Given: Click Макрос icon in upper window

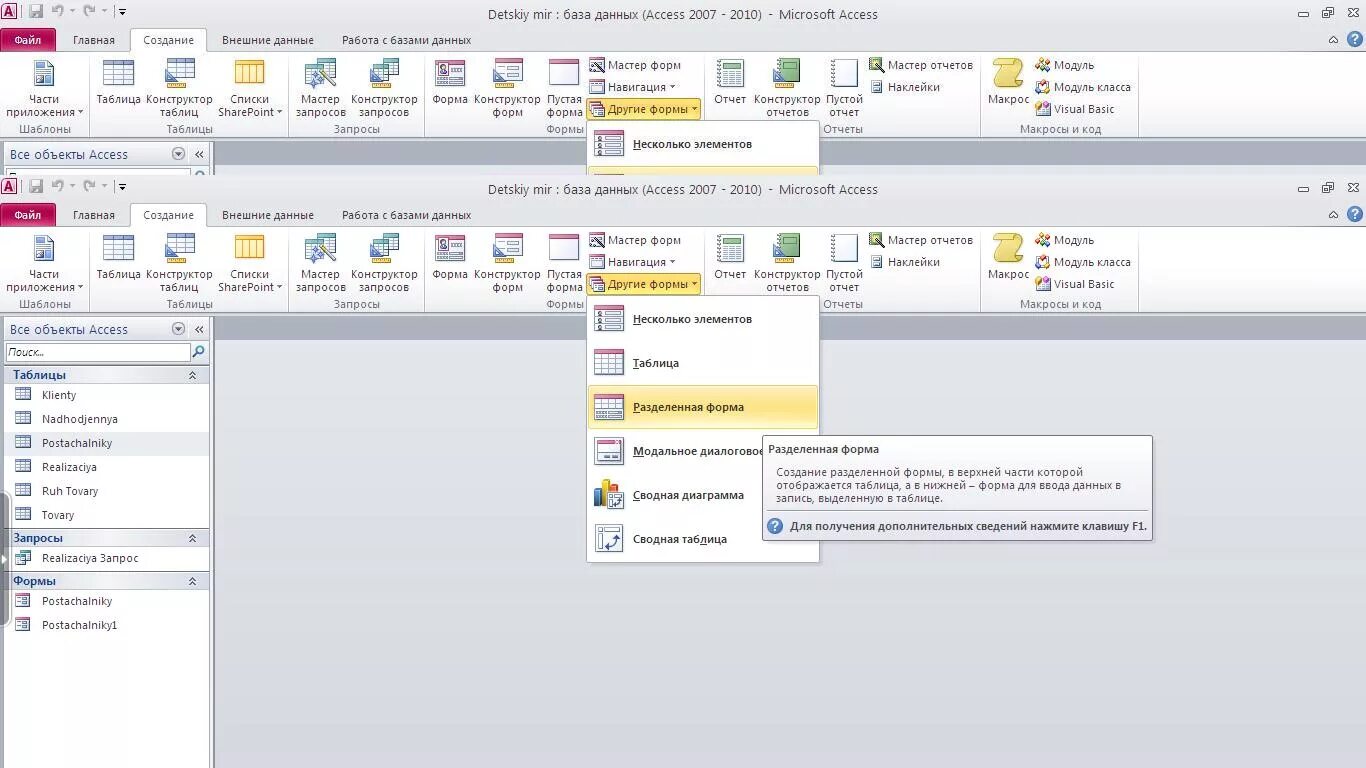Looking at the screenshot, I should tap(1008, 82).
